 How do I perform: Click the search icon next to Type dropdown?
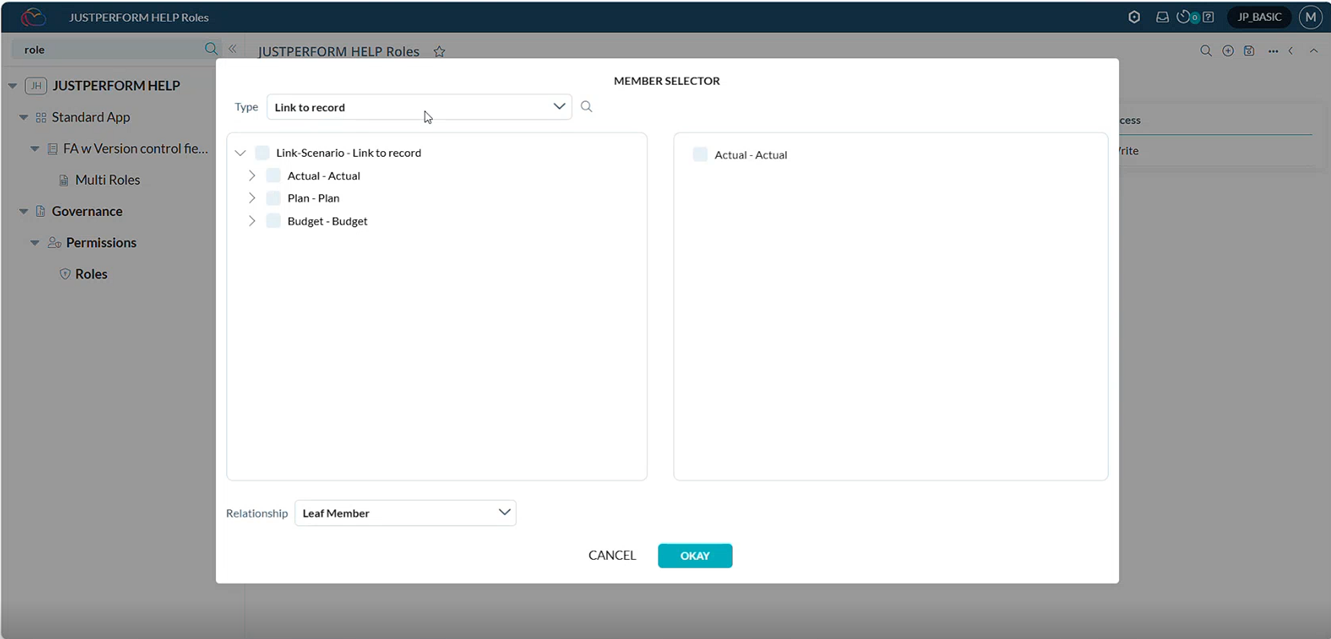(x=587, y=107)
